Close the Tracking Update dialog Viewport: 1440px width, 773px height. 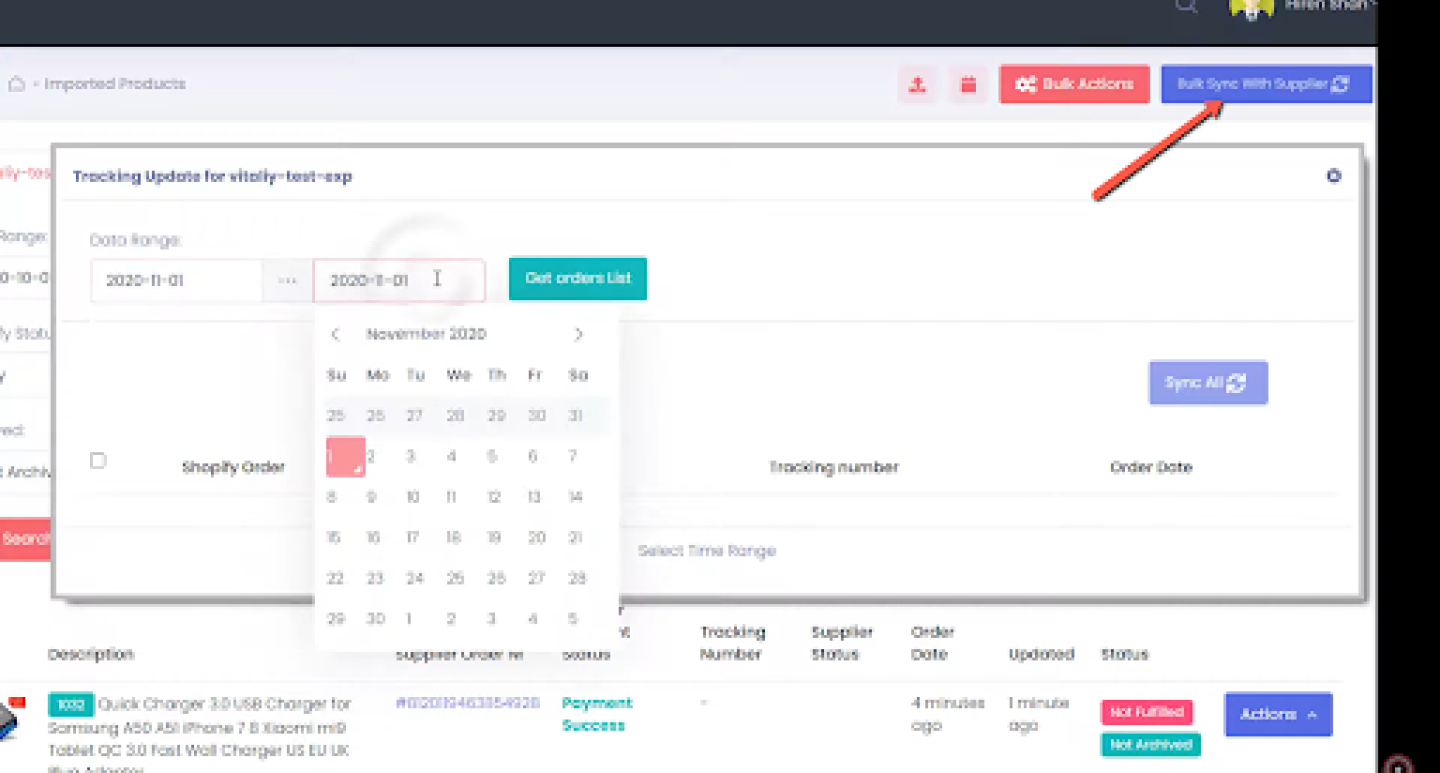click(1333, 176)
